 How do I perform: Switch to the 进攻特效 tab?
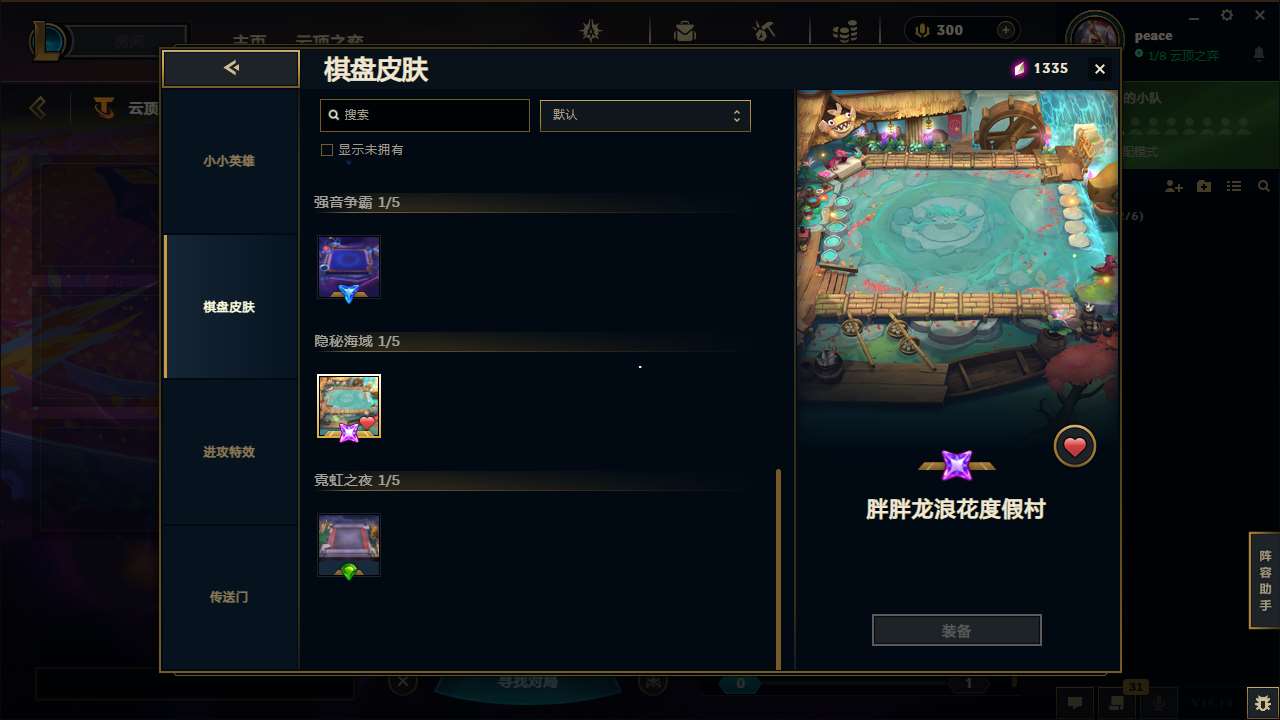[229, 452]
